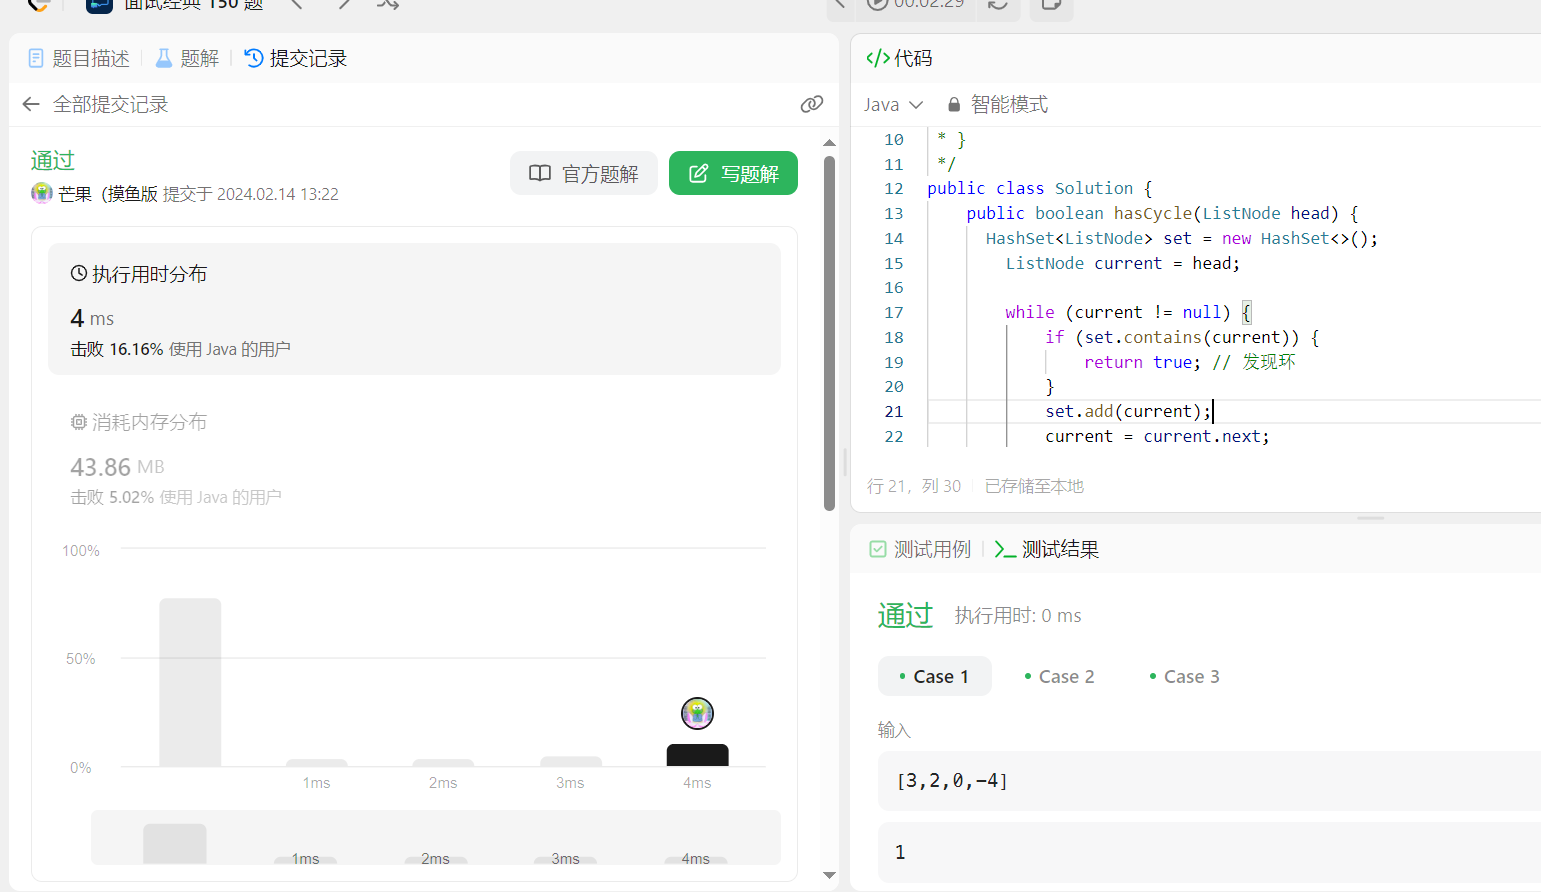Click line number 14 in editor gutter

coord(893,238)
